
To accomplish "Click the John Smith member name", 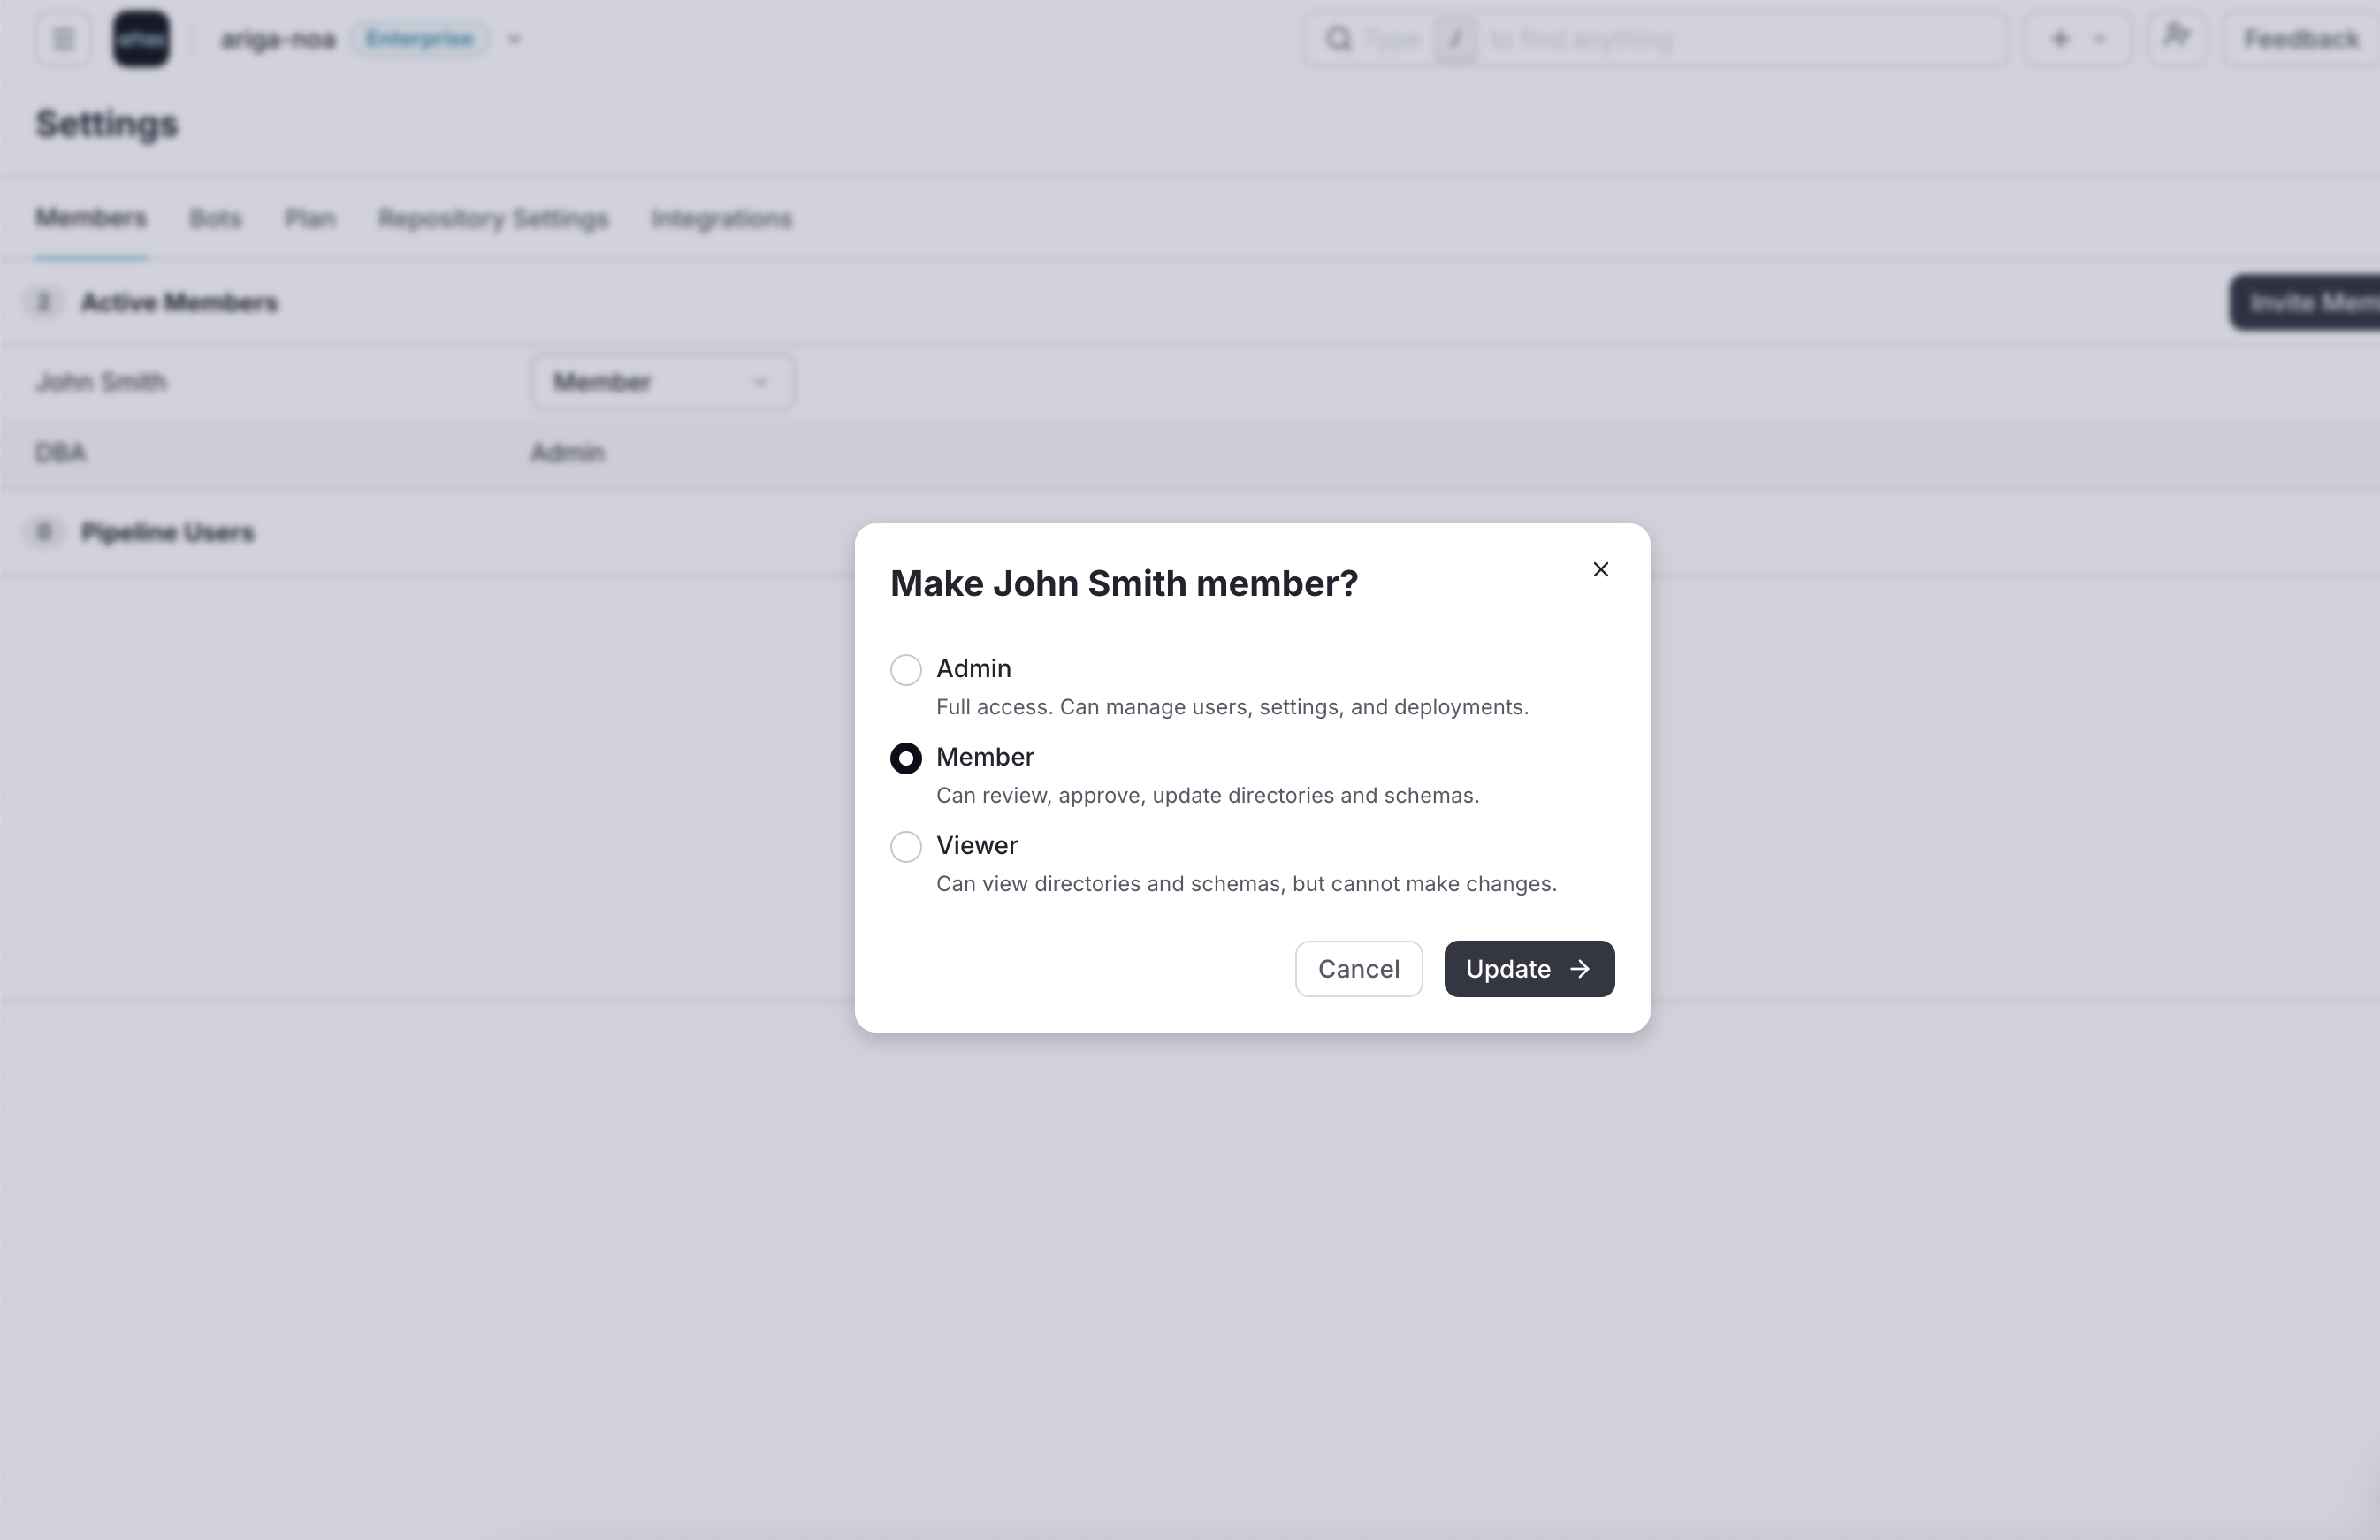I will 101,382.
